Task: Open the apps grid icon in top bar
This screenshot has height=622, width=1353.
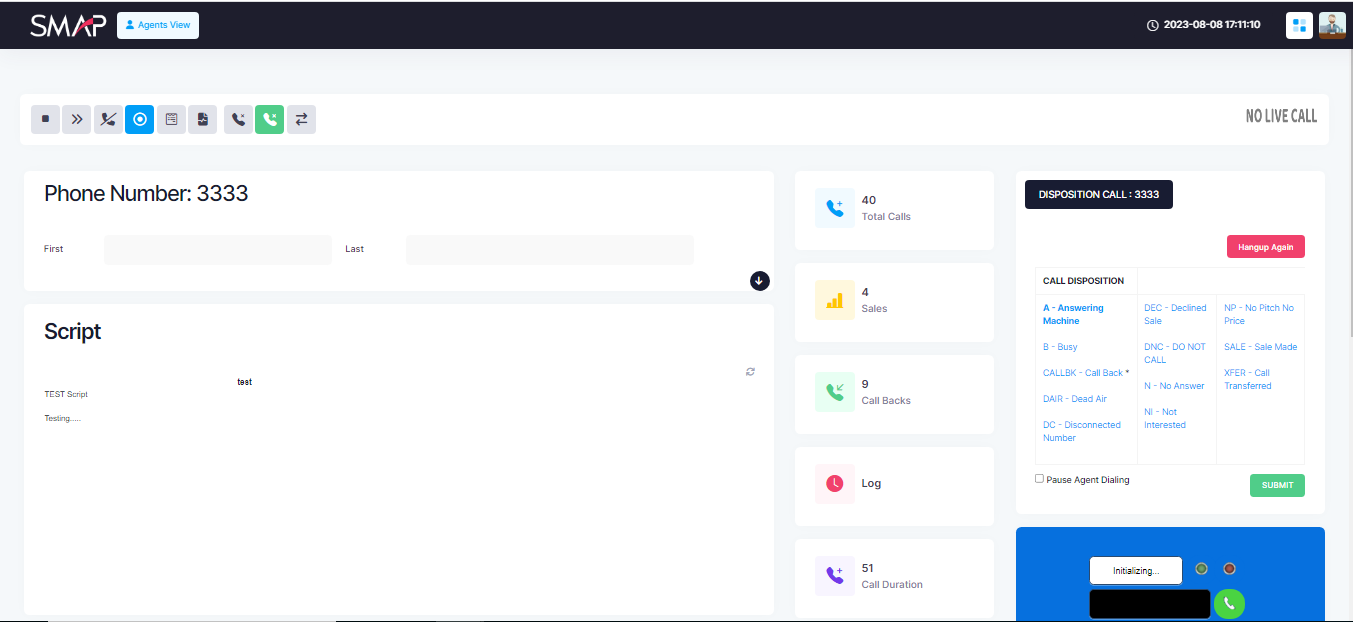Action: pos(1298,25)
